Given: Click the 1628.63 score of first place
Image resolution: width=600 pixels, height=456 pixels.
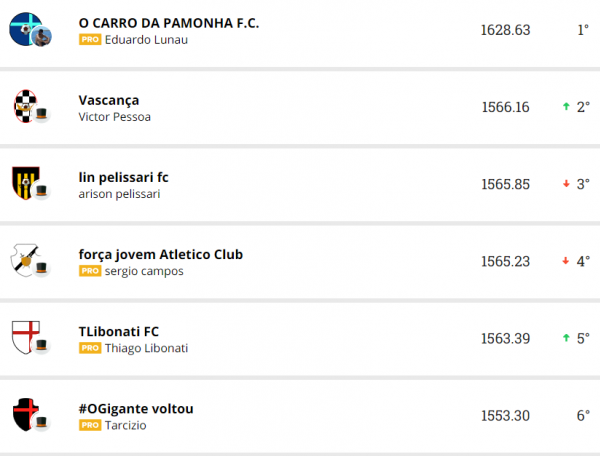Looking at the screenshot, I should (505, 30).
